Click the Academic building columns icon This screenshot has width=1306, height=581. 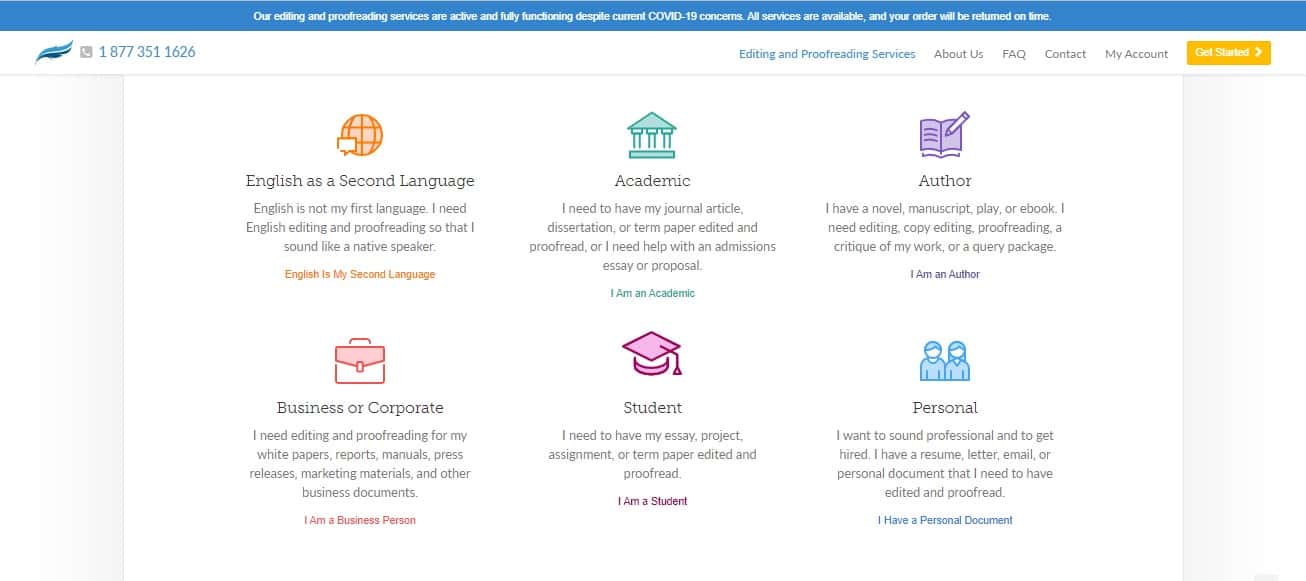click(x=651, y=135)
